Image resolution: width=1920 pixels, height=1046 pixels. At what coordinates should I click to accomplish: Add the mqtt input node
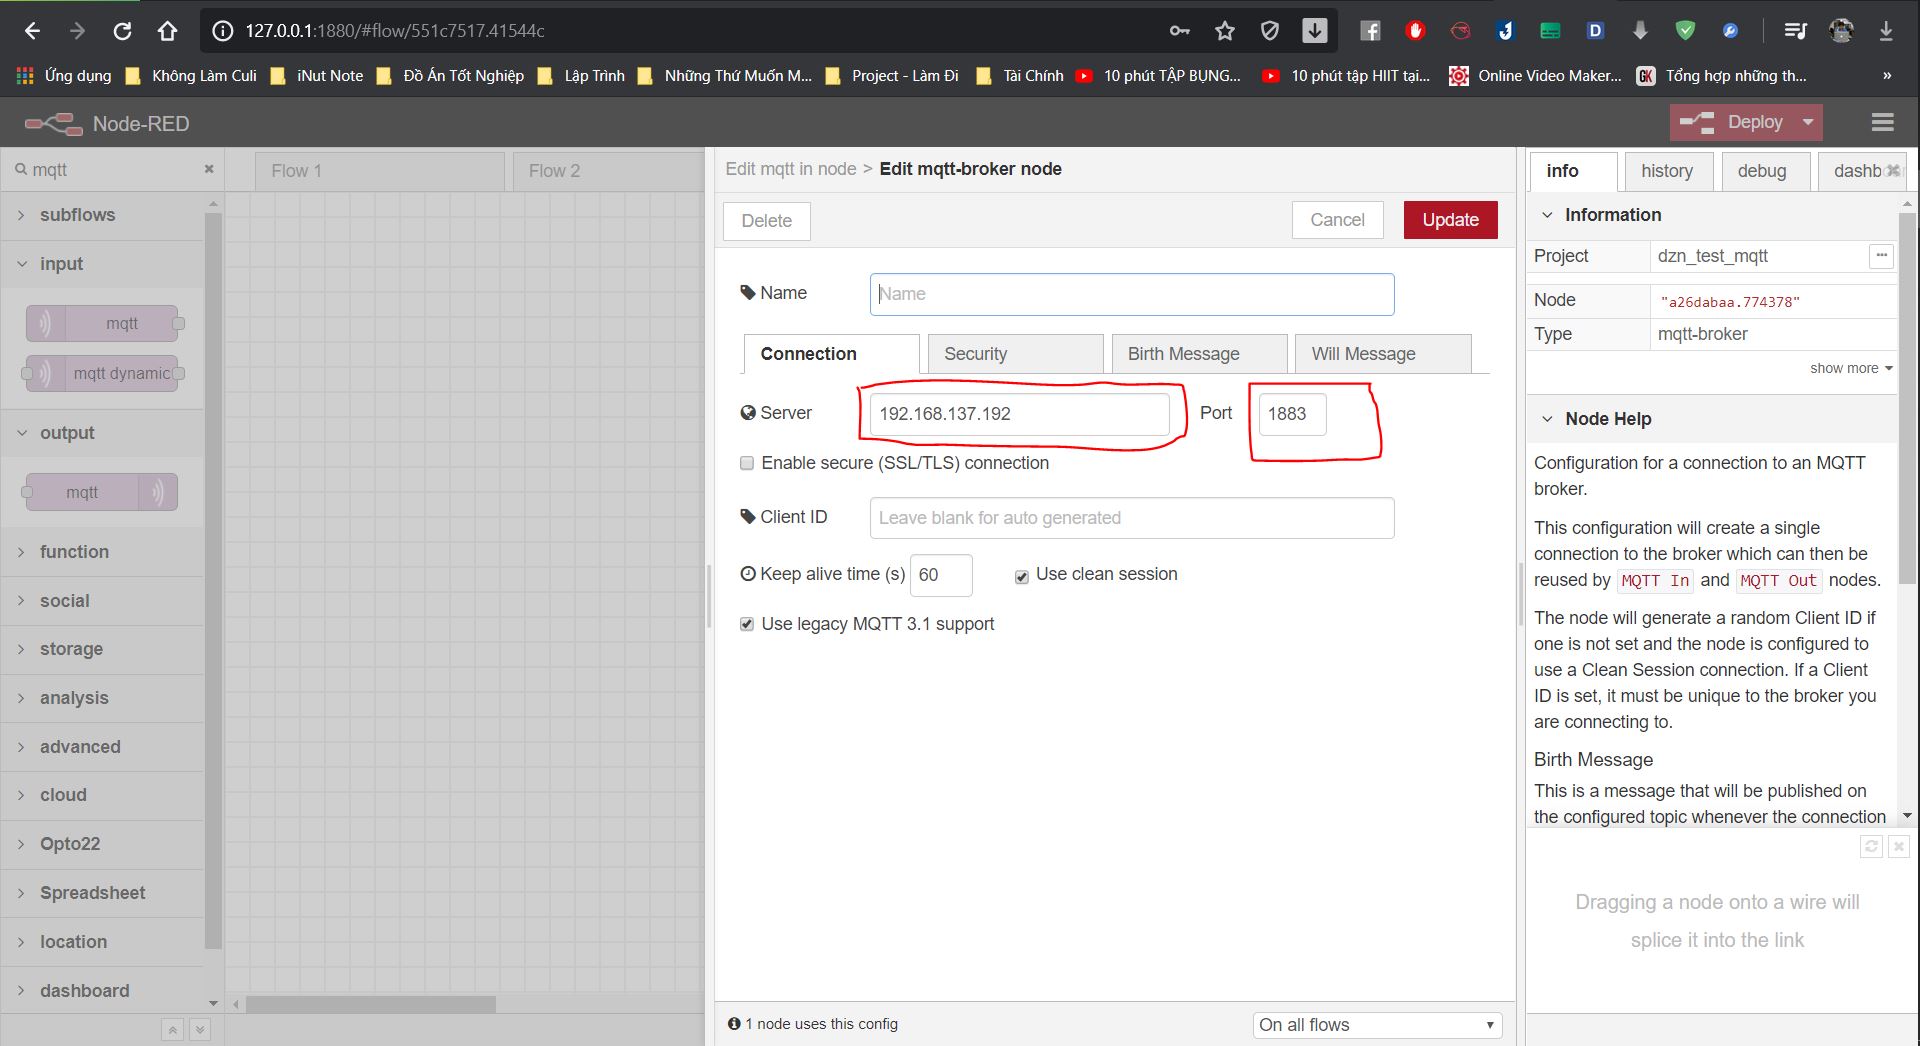click(102, 323)
